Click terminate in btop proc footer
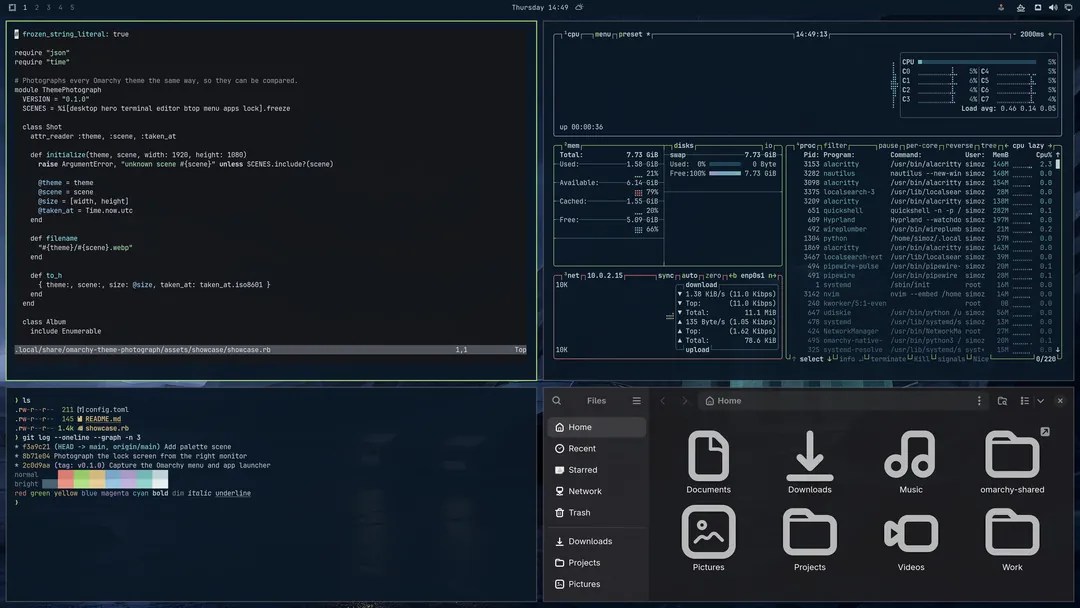The height and width of the screenshot is (608, 1080). [889, 359]
